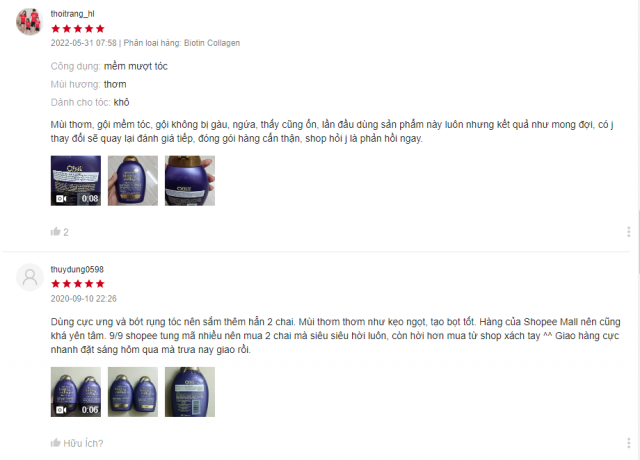This screenshot has height=460, width=640.
Task: Click the five-star rating of thoitrang_hl
Action: coord(78,29)
